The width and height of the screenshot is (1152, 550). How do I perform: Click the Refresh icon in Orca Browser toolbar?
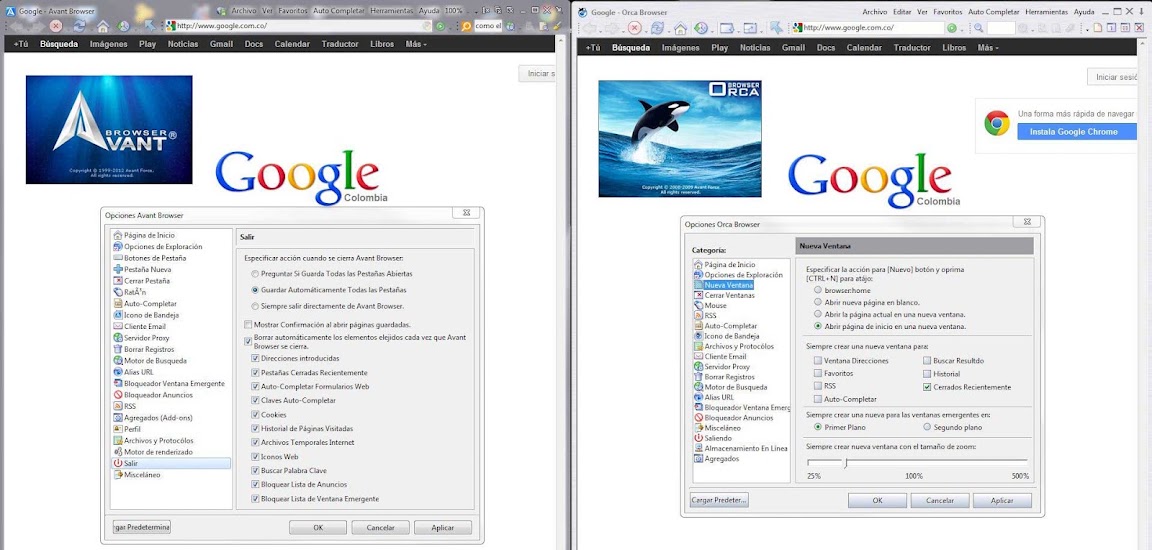[x=658, y=28]
